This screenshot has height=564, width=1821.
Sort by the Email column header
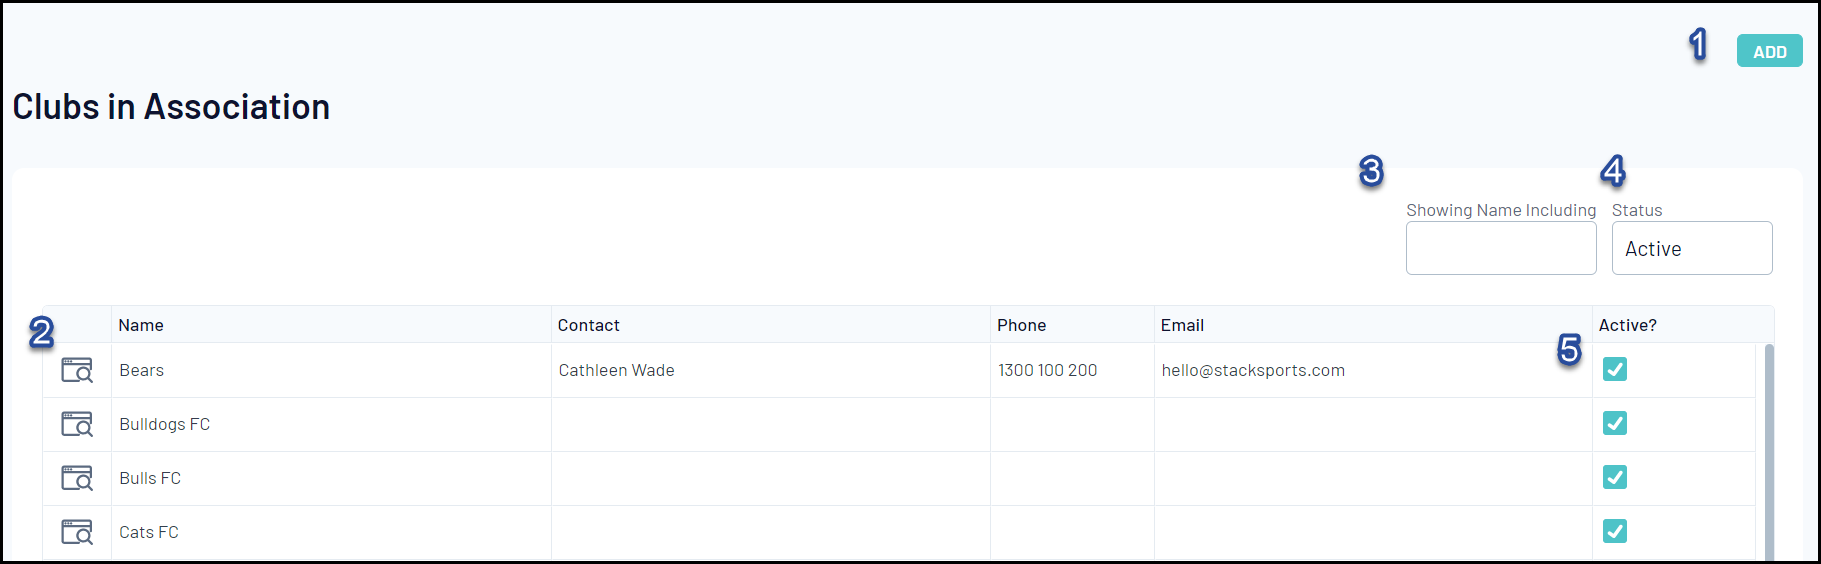click(x=1182, y=325)
